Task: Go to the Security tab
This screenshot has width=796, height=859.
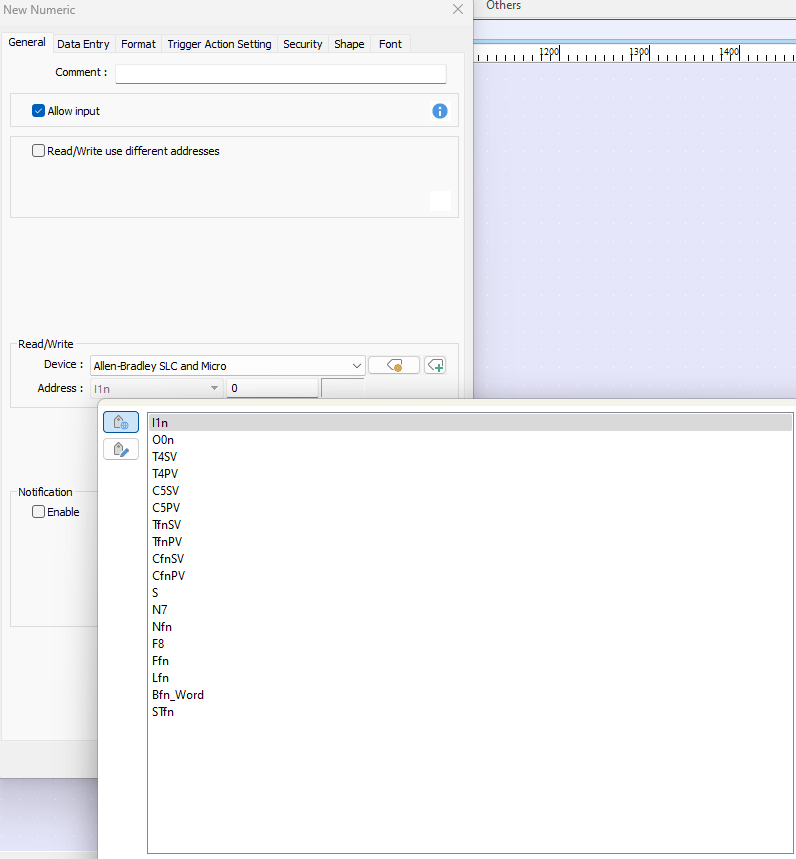Action: point(302,44)
